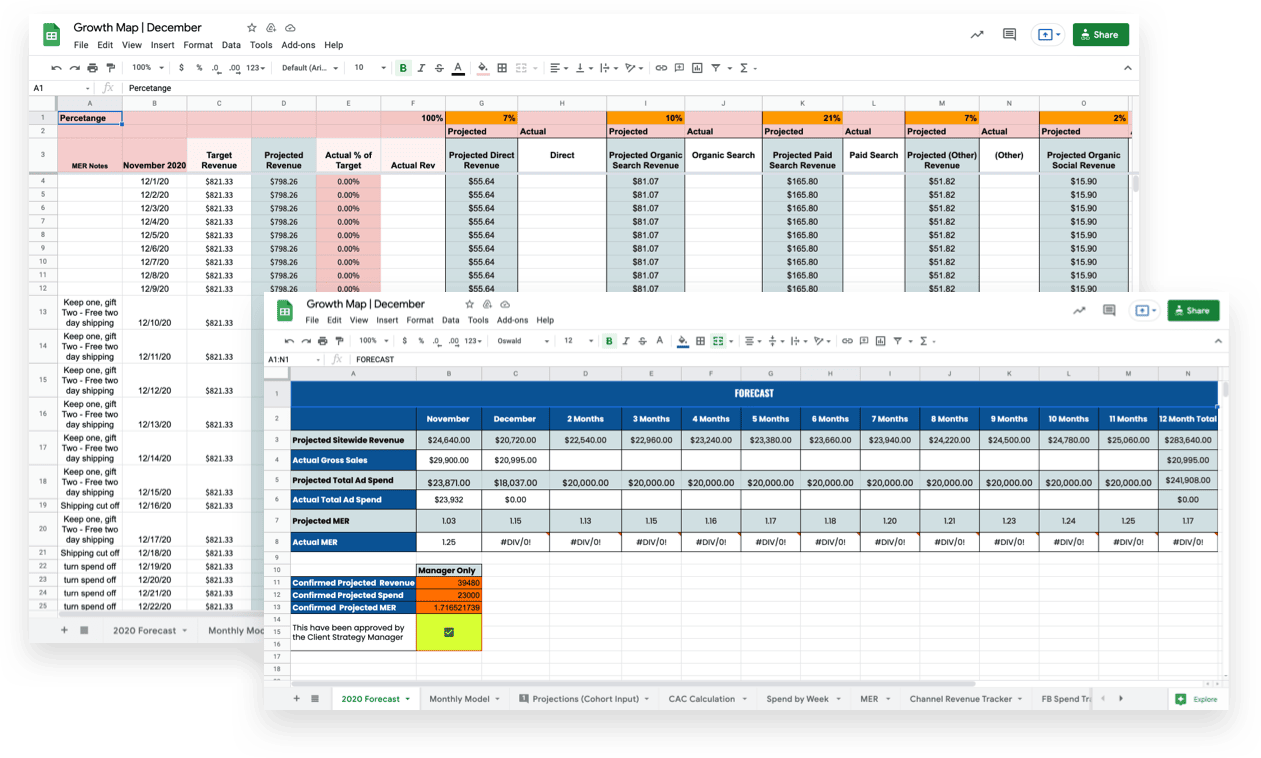The image size is (1261, 758).
Task: Open the font size 12 dropdown
Action: (575, 341)
